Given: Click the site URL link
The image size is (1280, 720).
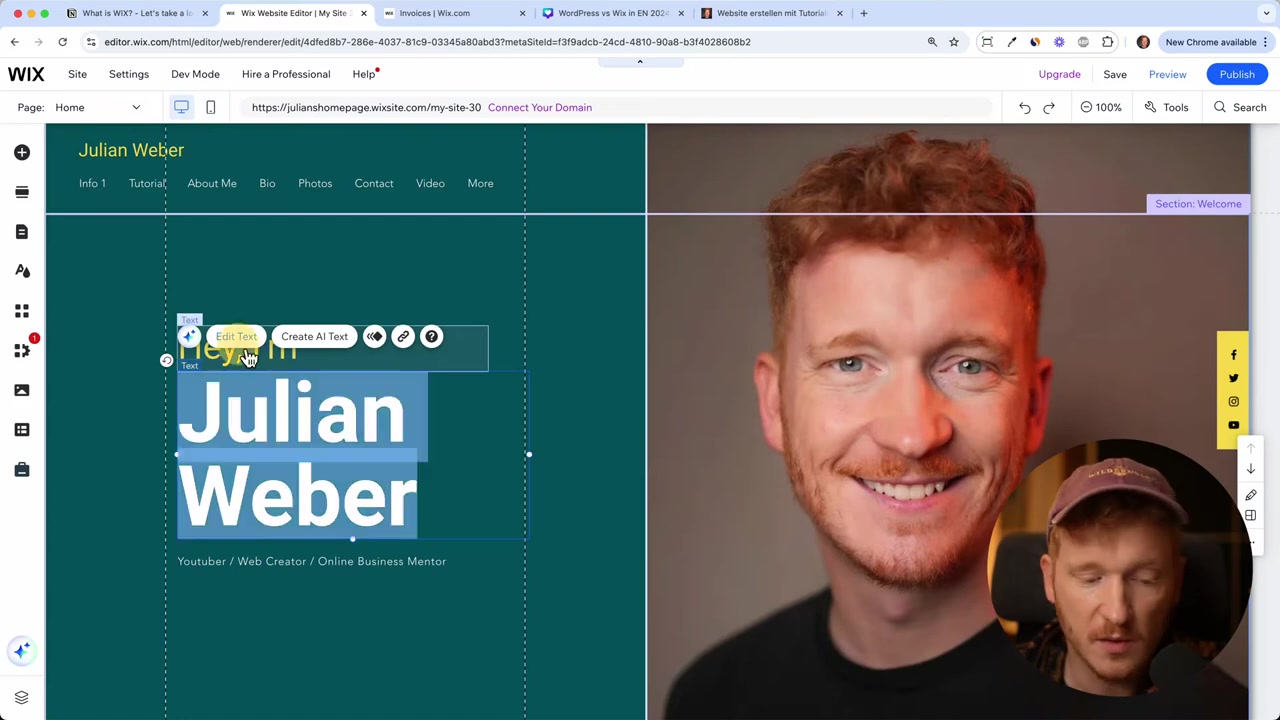Looking at the screenshot, I should [x=366, y=107].
